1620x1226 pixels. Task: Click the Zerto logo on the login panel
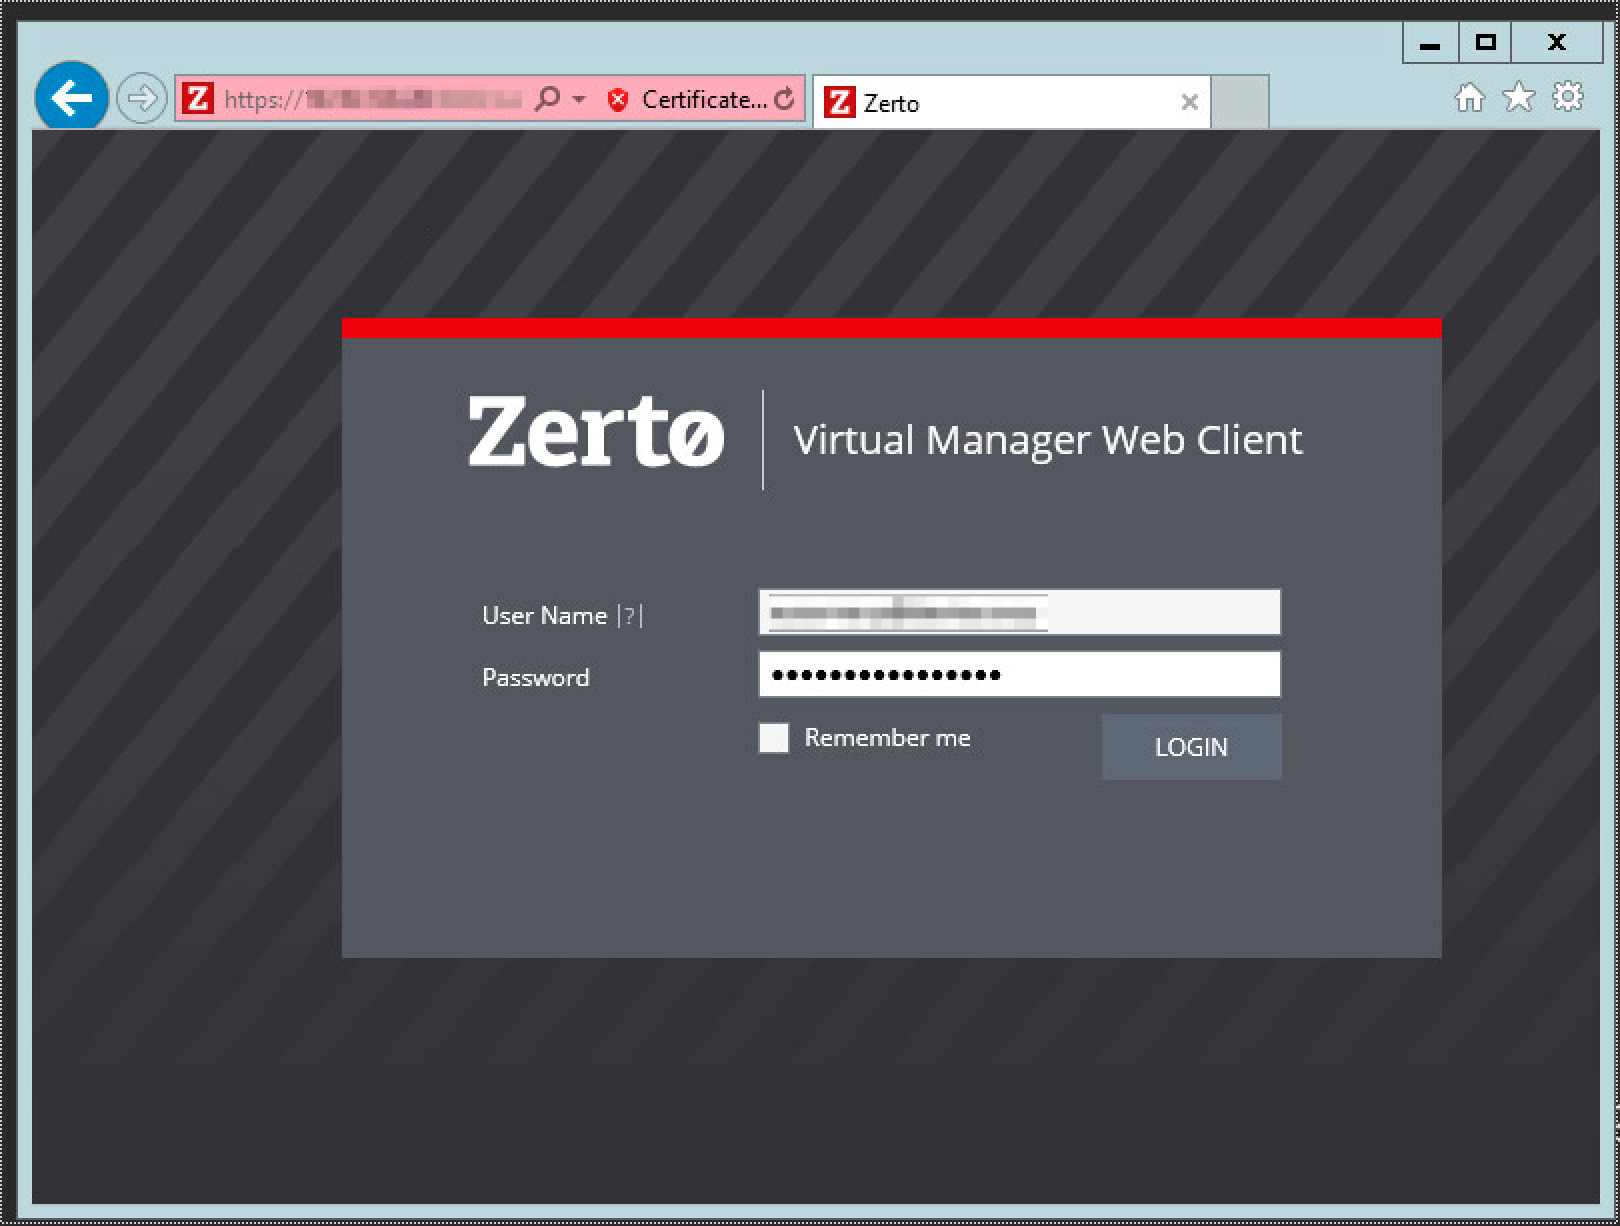[596, 434]
